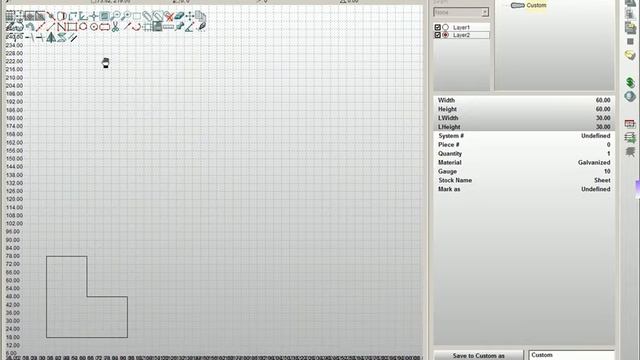
Task: Pick the circle drawing tool
Action: [82, 27]
